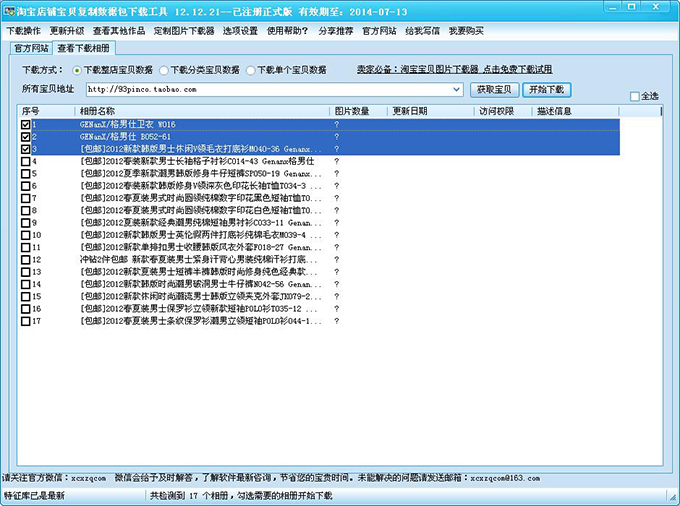Switch to the 查看下载相册 tab
The image size is (680, 506).
click(x=85, y=48)
